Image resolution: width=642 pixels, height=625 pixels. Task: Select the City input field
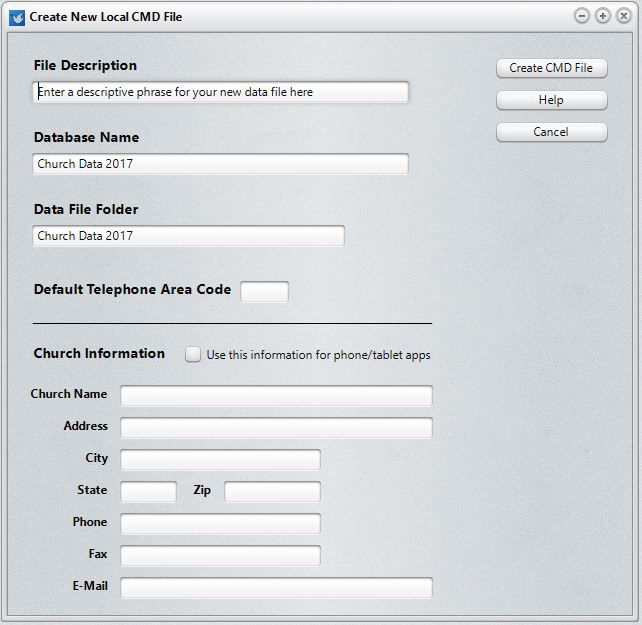pyautogui.click(x=220, y=460)
